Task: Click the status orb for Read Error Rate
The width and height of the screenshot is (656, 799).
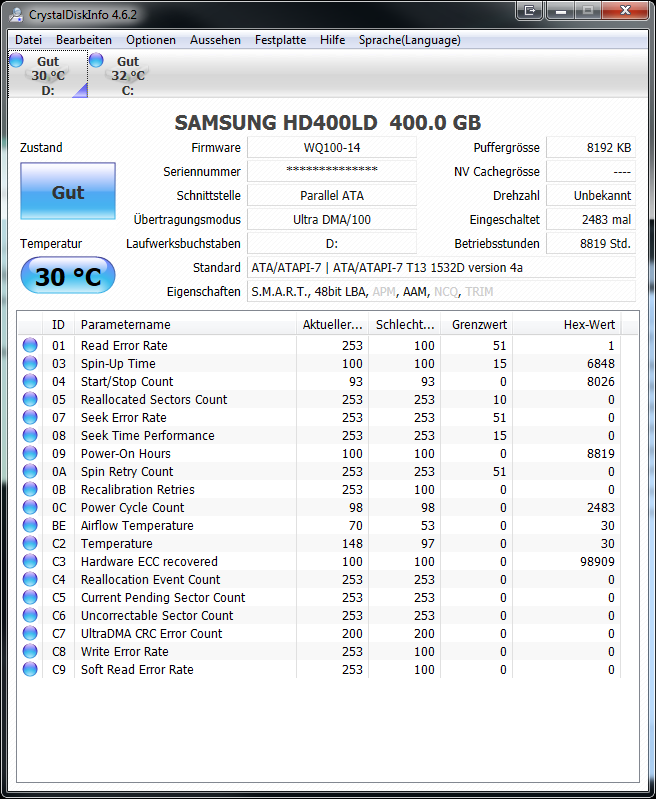Action: click(x=30, y=345)
